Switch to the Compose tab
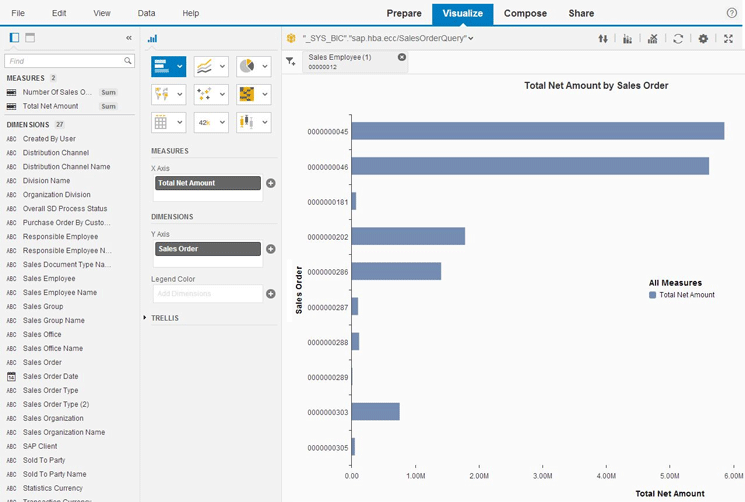Image resolution: width=745 pixels, height=502 pixels. (x=525, y=14)
